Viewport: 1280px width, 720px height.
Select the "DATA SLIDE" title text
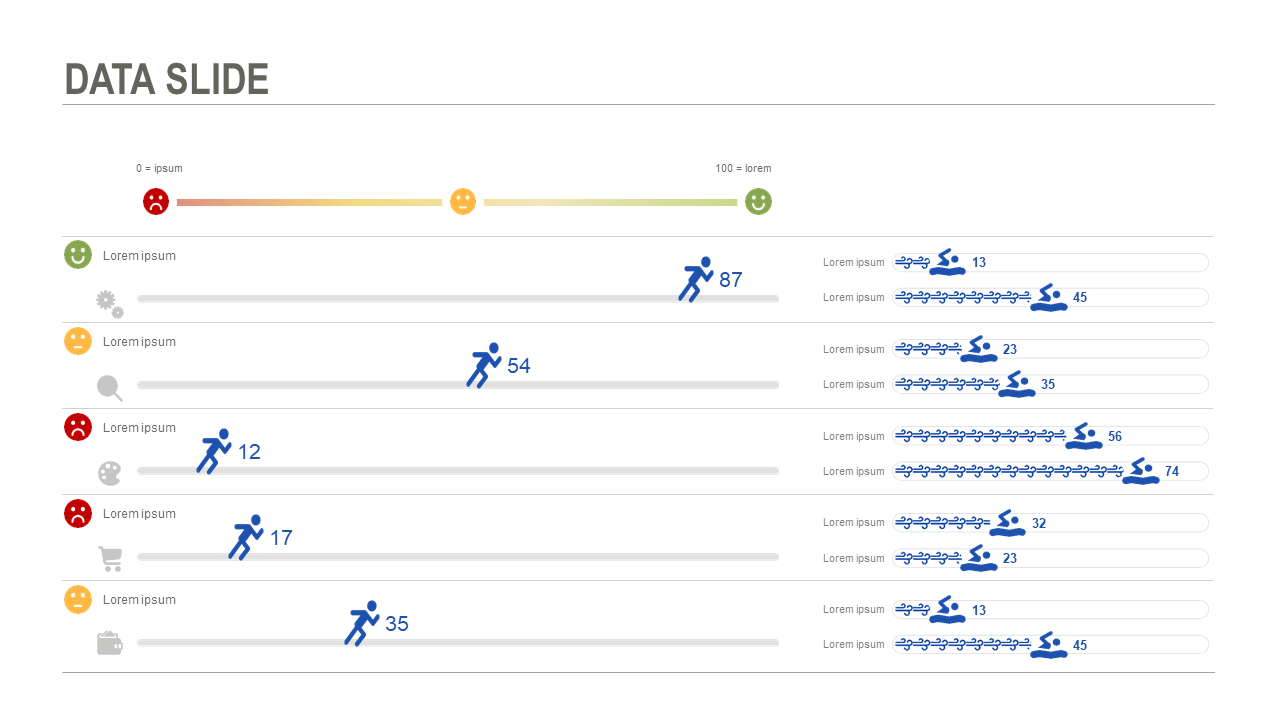point(167,80)
